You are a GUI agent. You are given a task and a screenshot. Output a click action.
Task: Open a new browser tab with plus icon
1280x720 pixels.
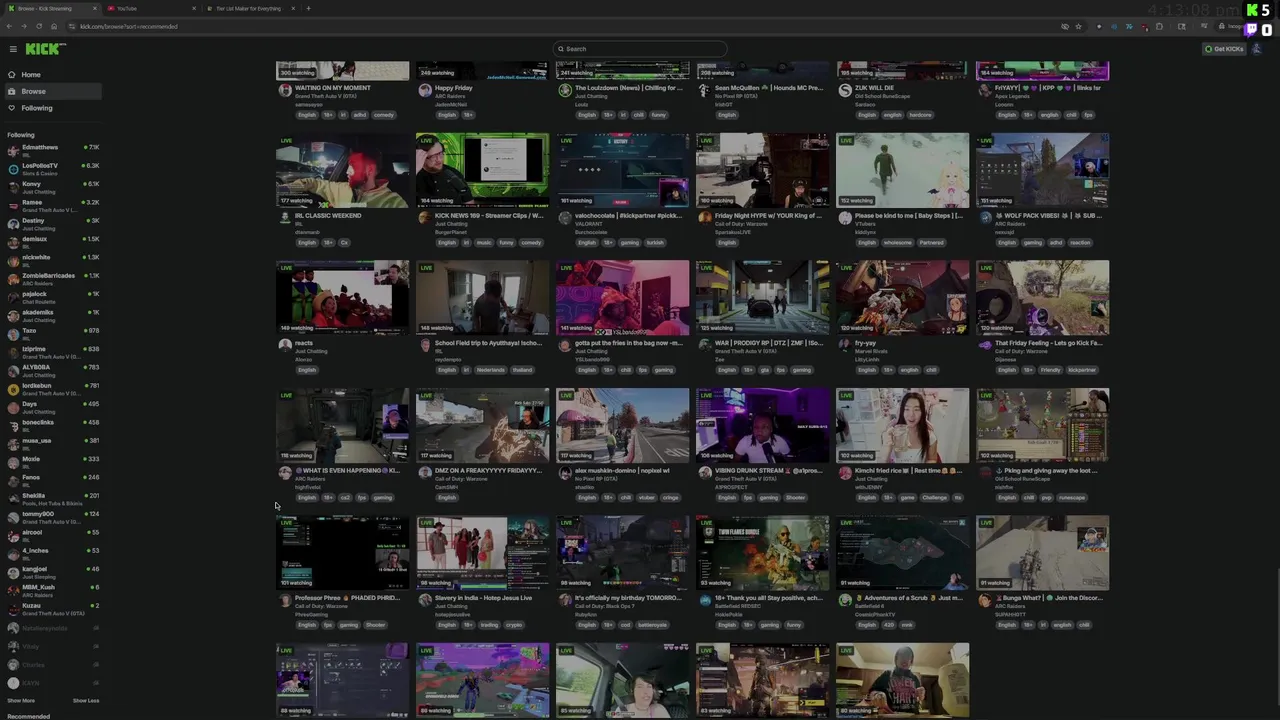308,8
